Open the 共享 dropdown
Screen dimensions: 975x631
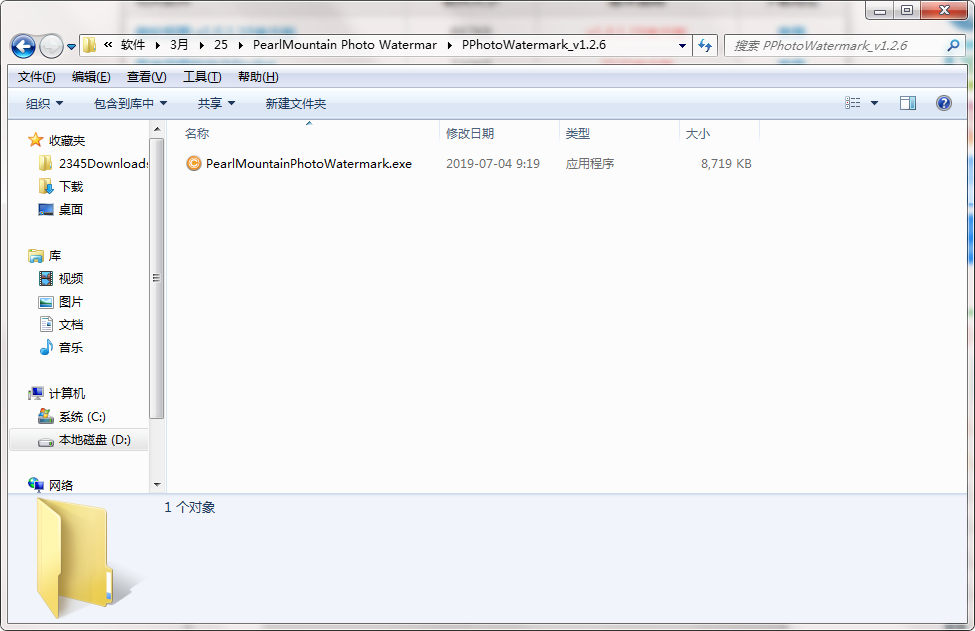tap(216, 103)
